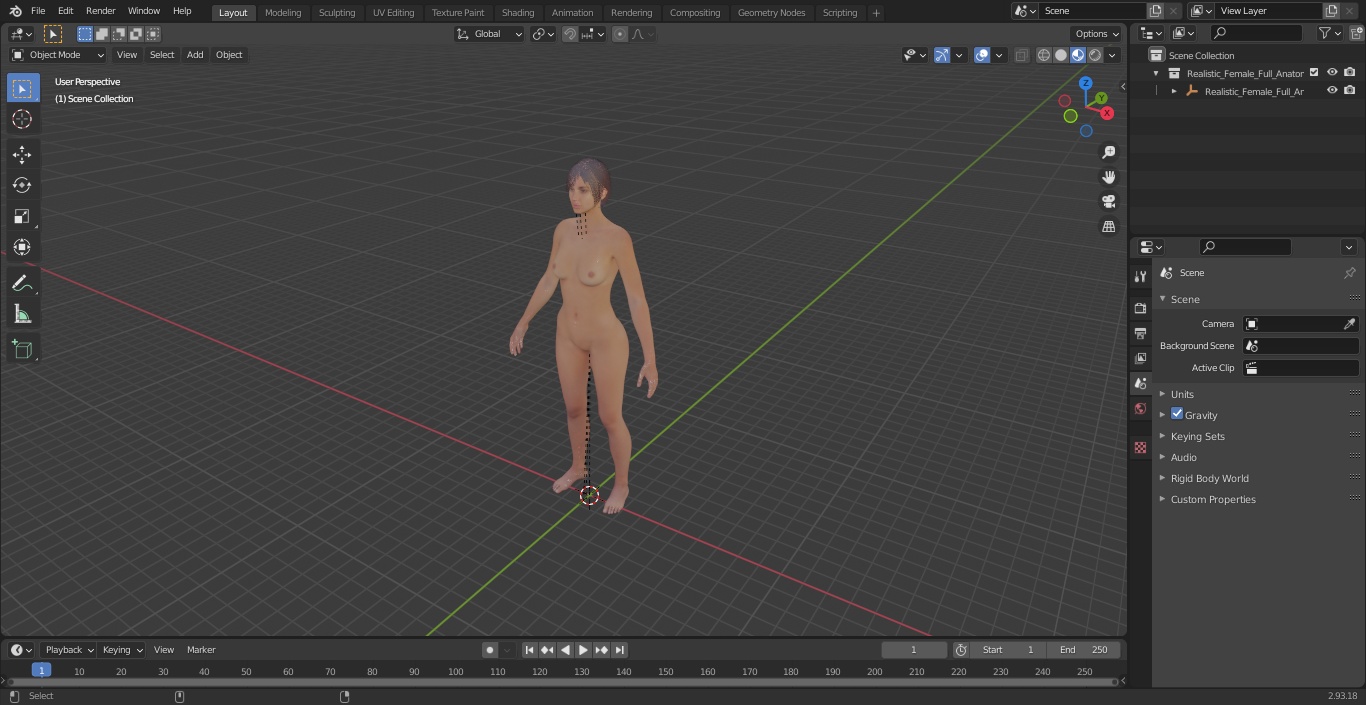This screenshot has height=705, width=1366.
Task: Open the viewport Add menu
Action: point(195,55)
